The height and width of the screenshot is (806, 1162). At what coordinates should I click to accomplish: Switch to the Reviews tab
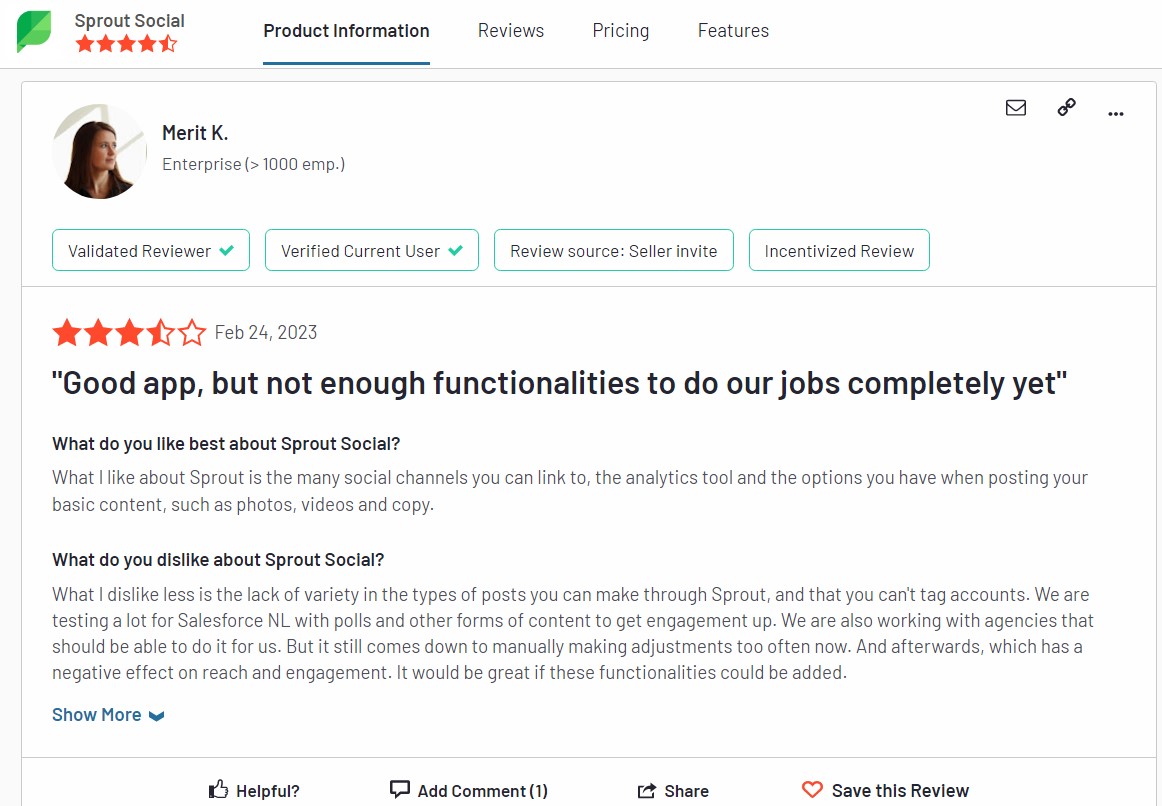coord(510,30)
